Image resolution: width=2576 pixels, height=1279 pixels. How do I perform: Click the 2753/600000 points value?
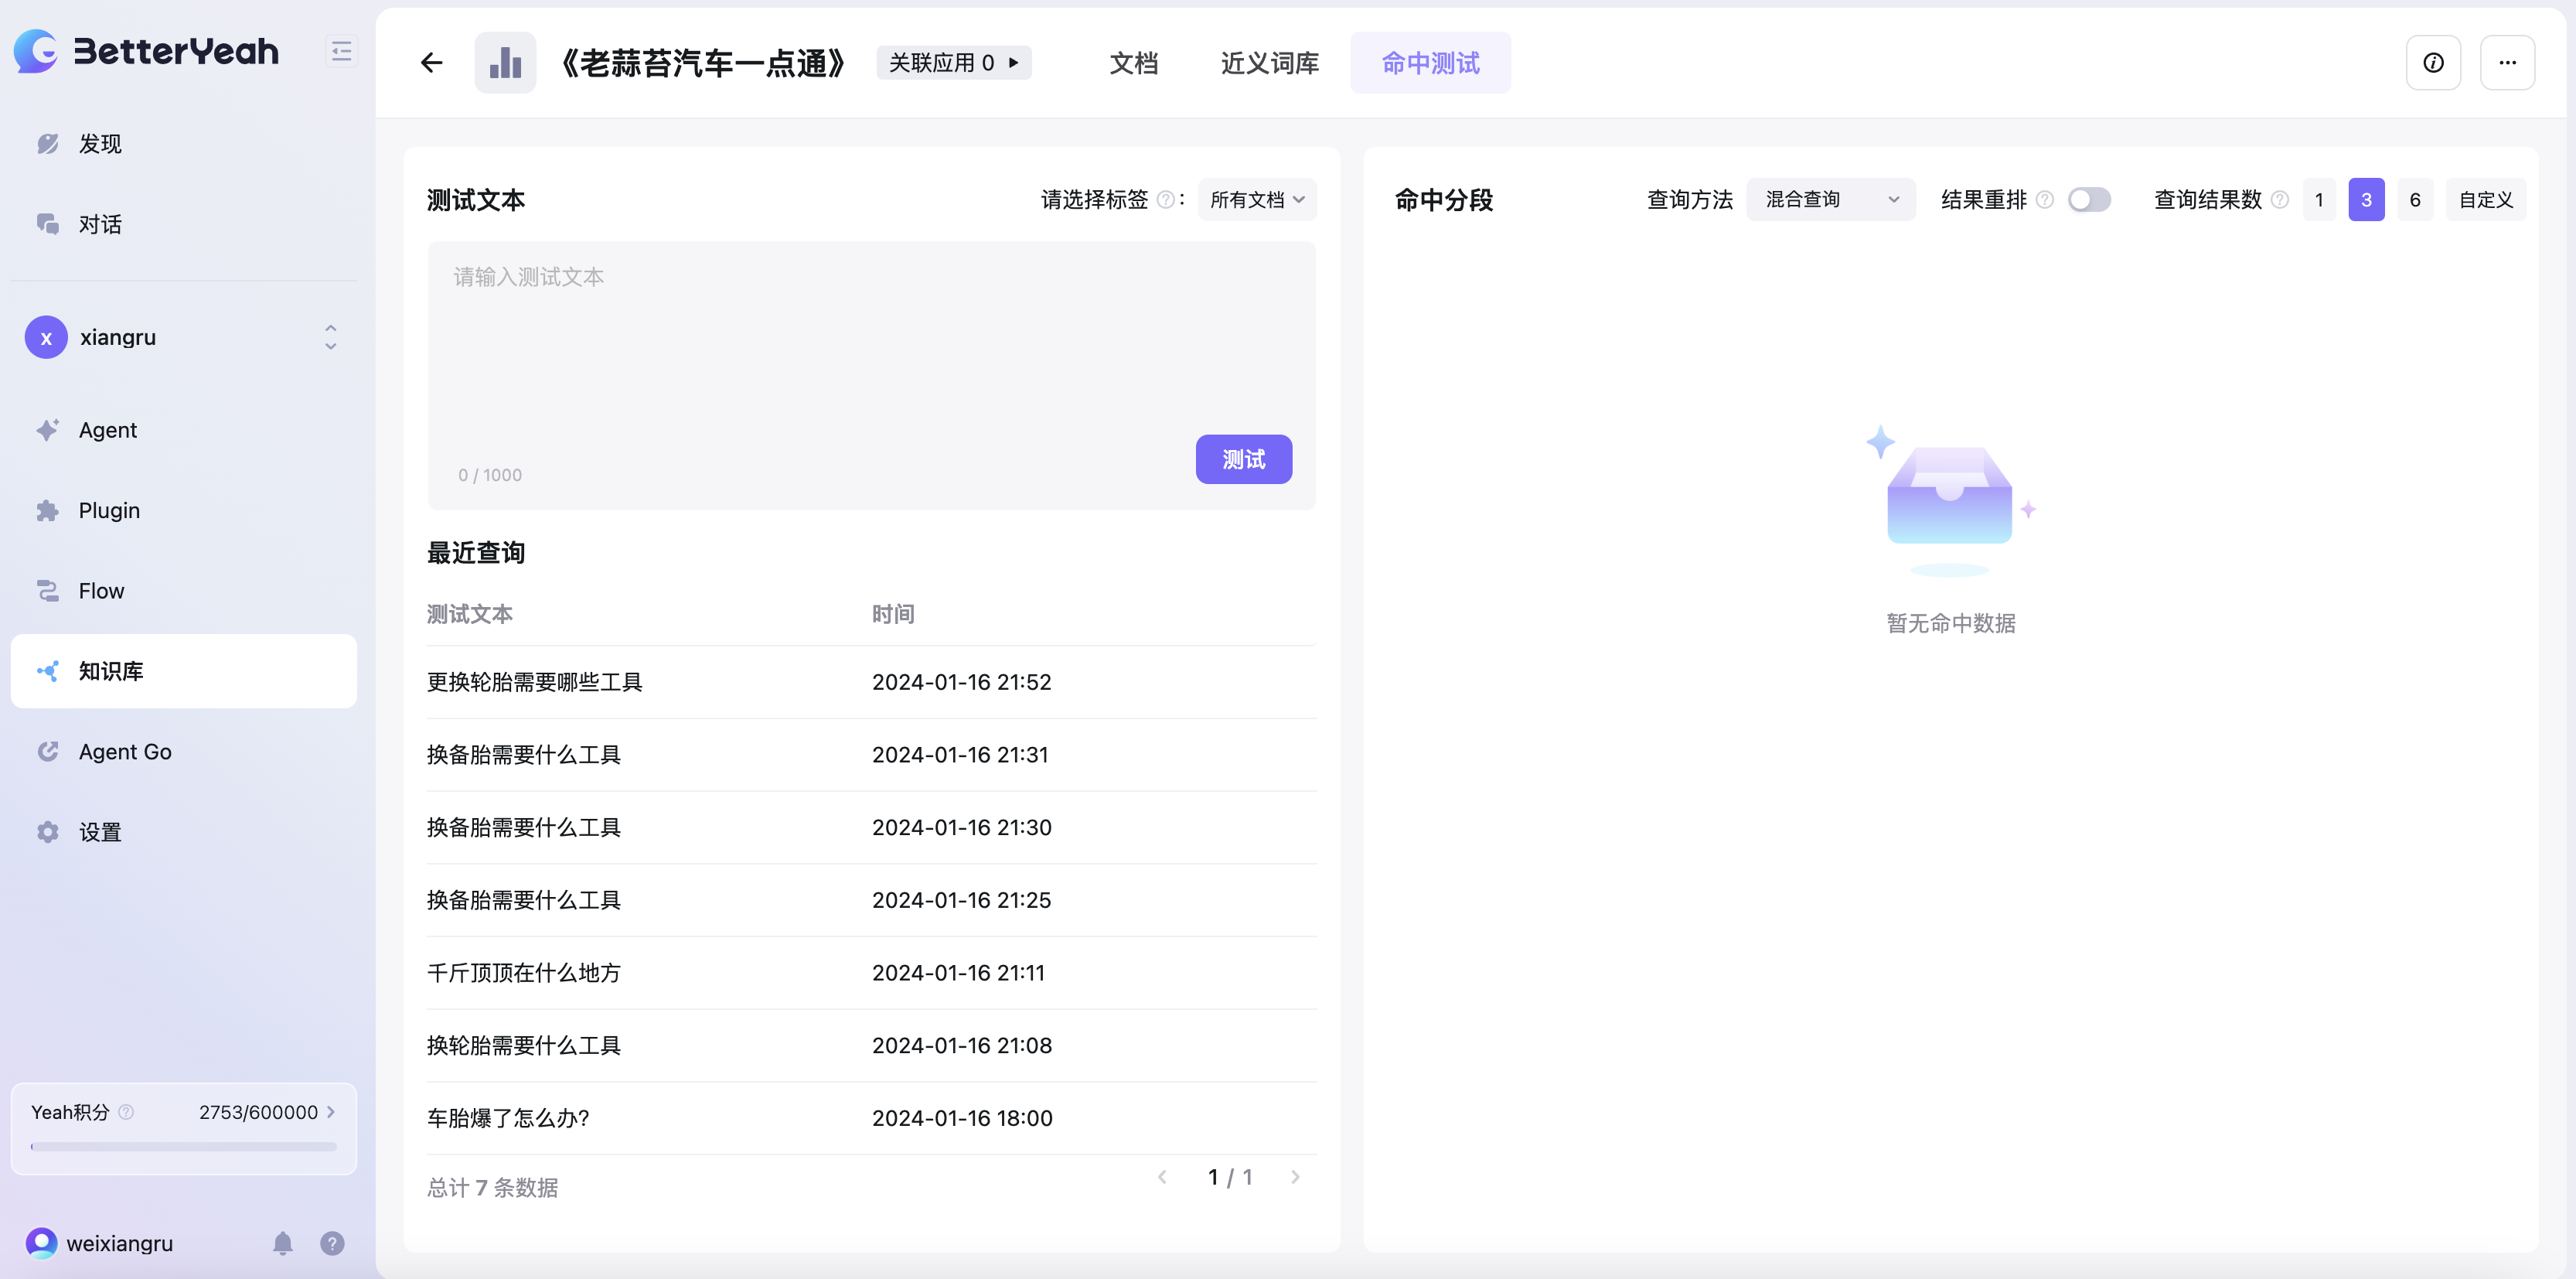(x=258, y=1112)
